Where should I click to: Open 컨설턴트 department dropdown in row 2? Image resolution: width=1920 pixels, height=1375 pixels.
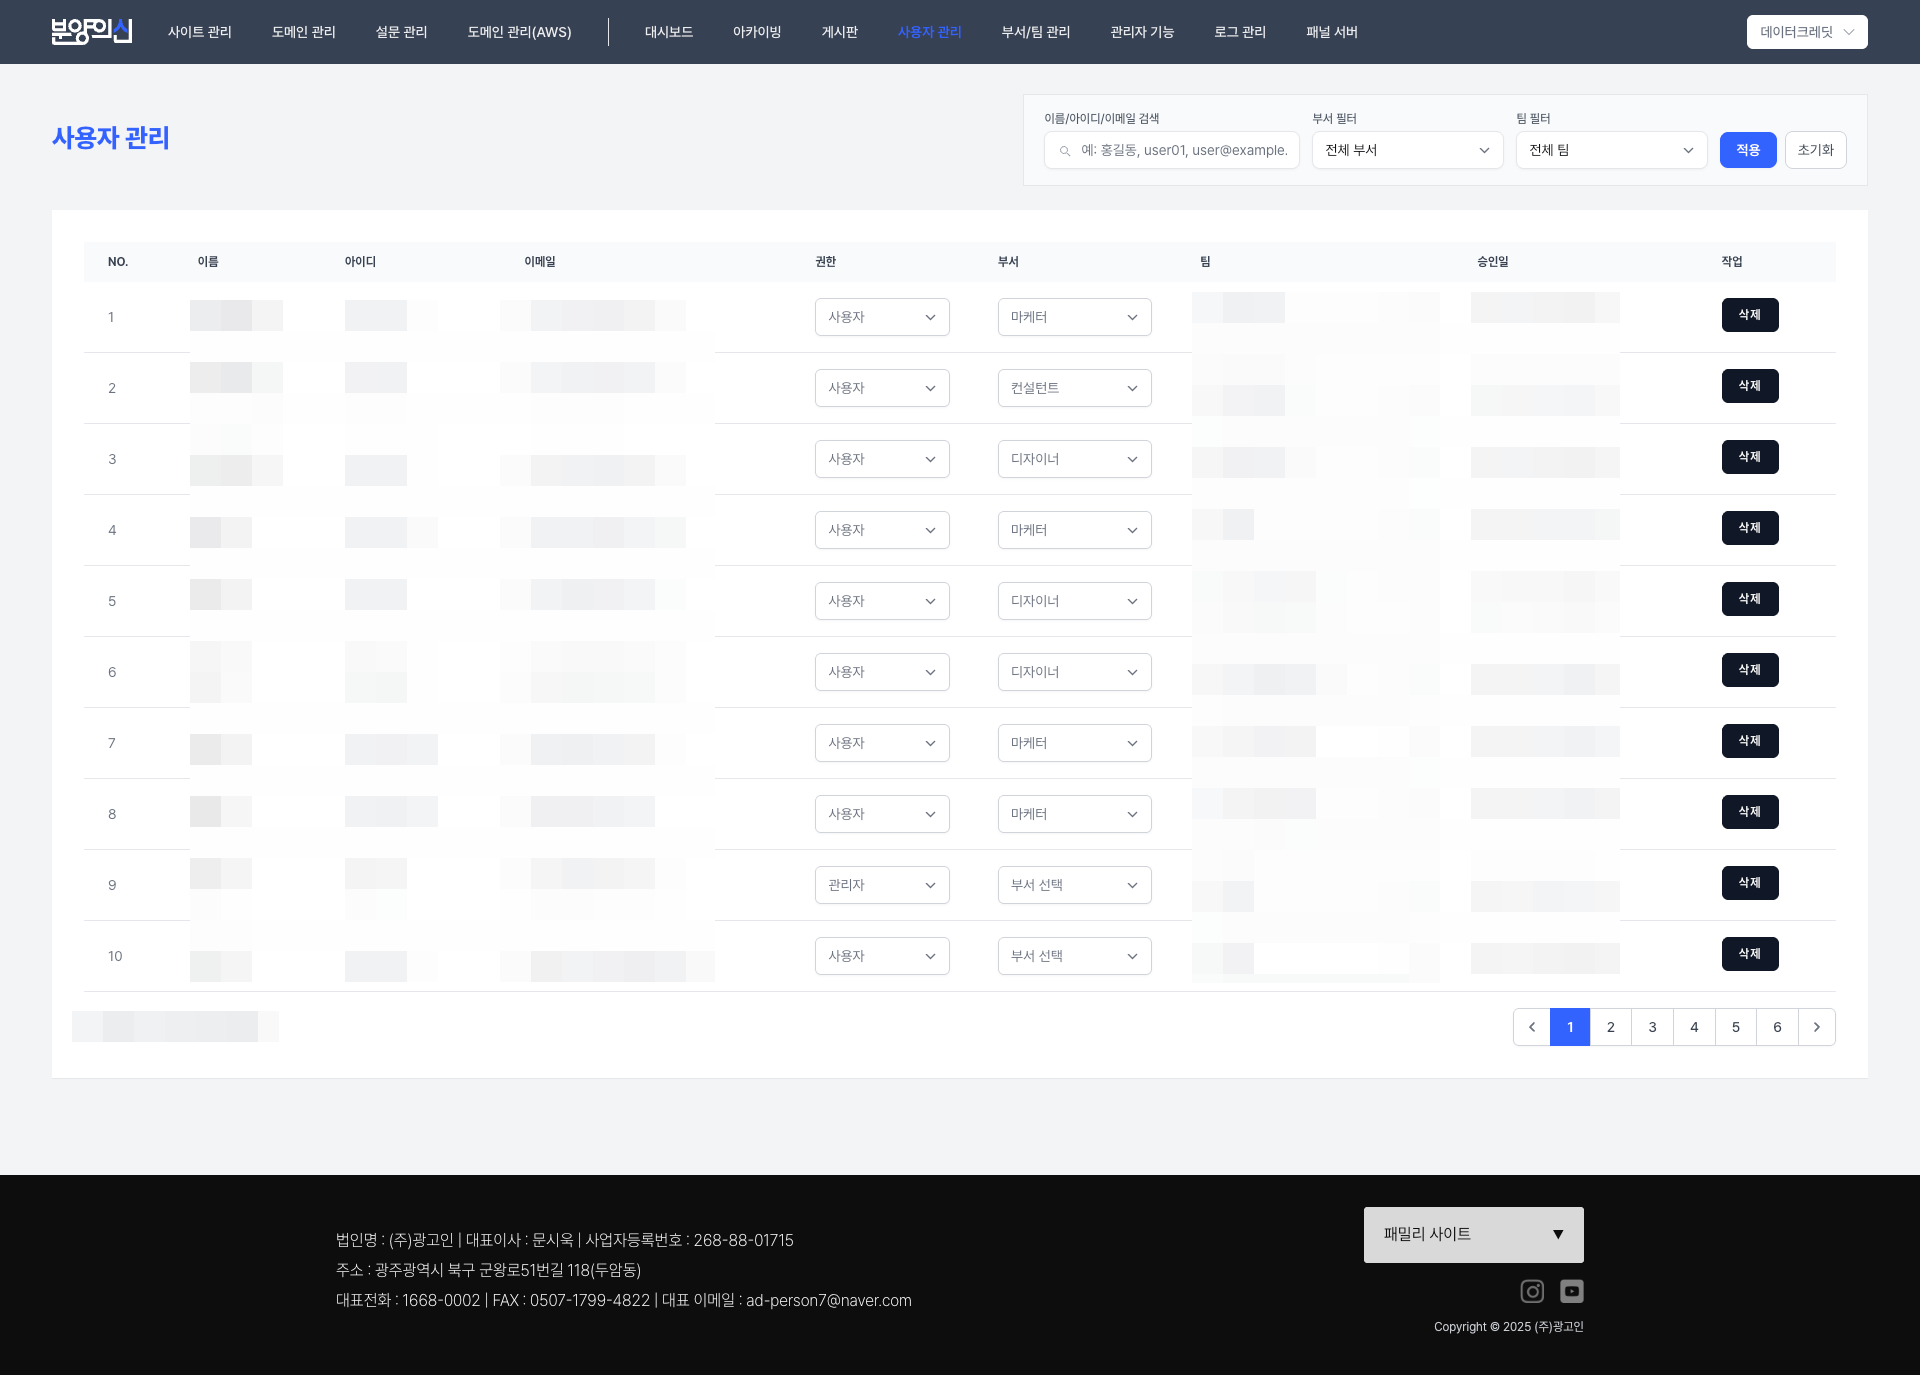1074,388
